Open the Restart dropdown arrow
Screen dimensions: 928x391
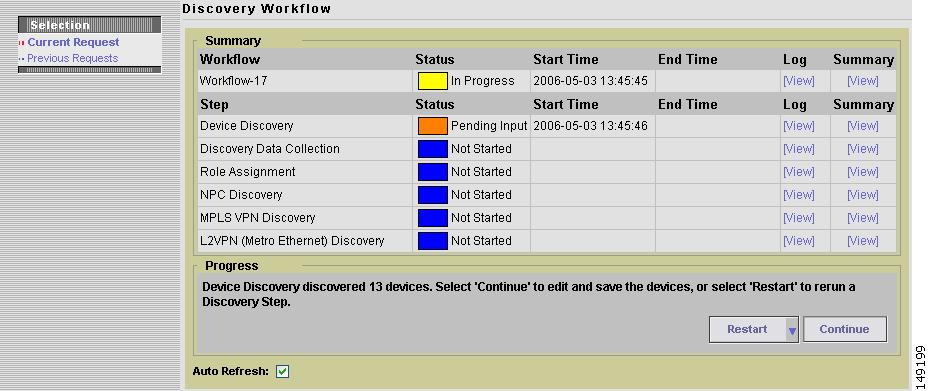click(x=792, y=330)
